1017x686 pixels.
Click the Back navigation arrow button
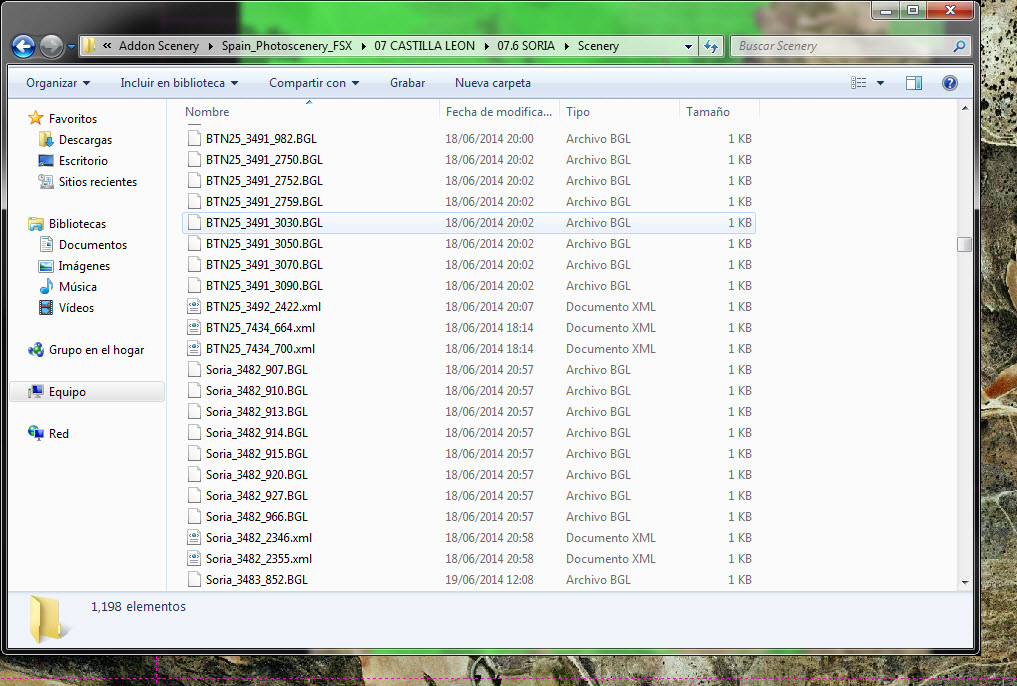tap(24, 46)
